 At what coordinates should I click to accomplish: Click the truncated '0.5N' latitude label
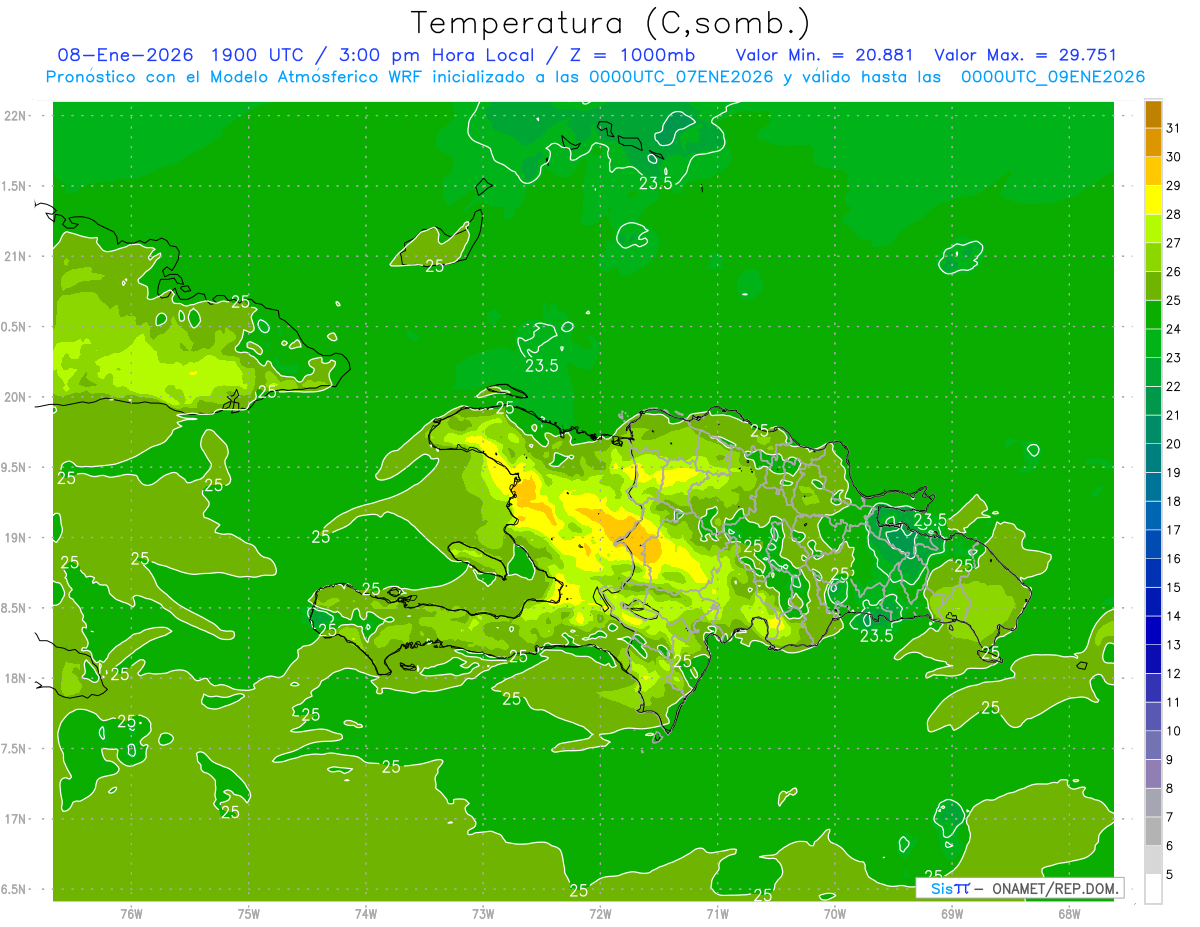coord(15,327)
